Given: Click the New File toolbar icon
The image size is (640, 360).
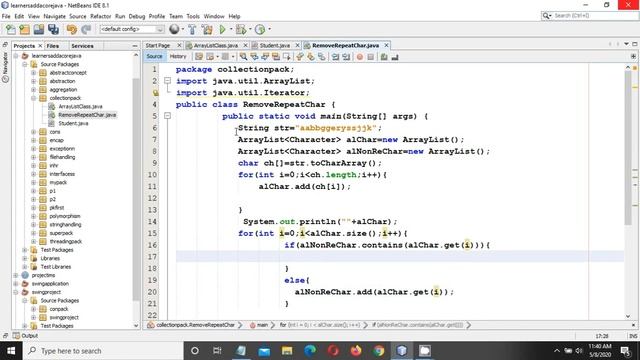Looking at the screenshot, I should pos(11,29).
